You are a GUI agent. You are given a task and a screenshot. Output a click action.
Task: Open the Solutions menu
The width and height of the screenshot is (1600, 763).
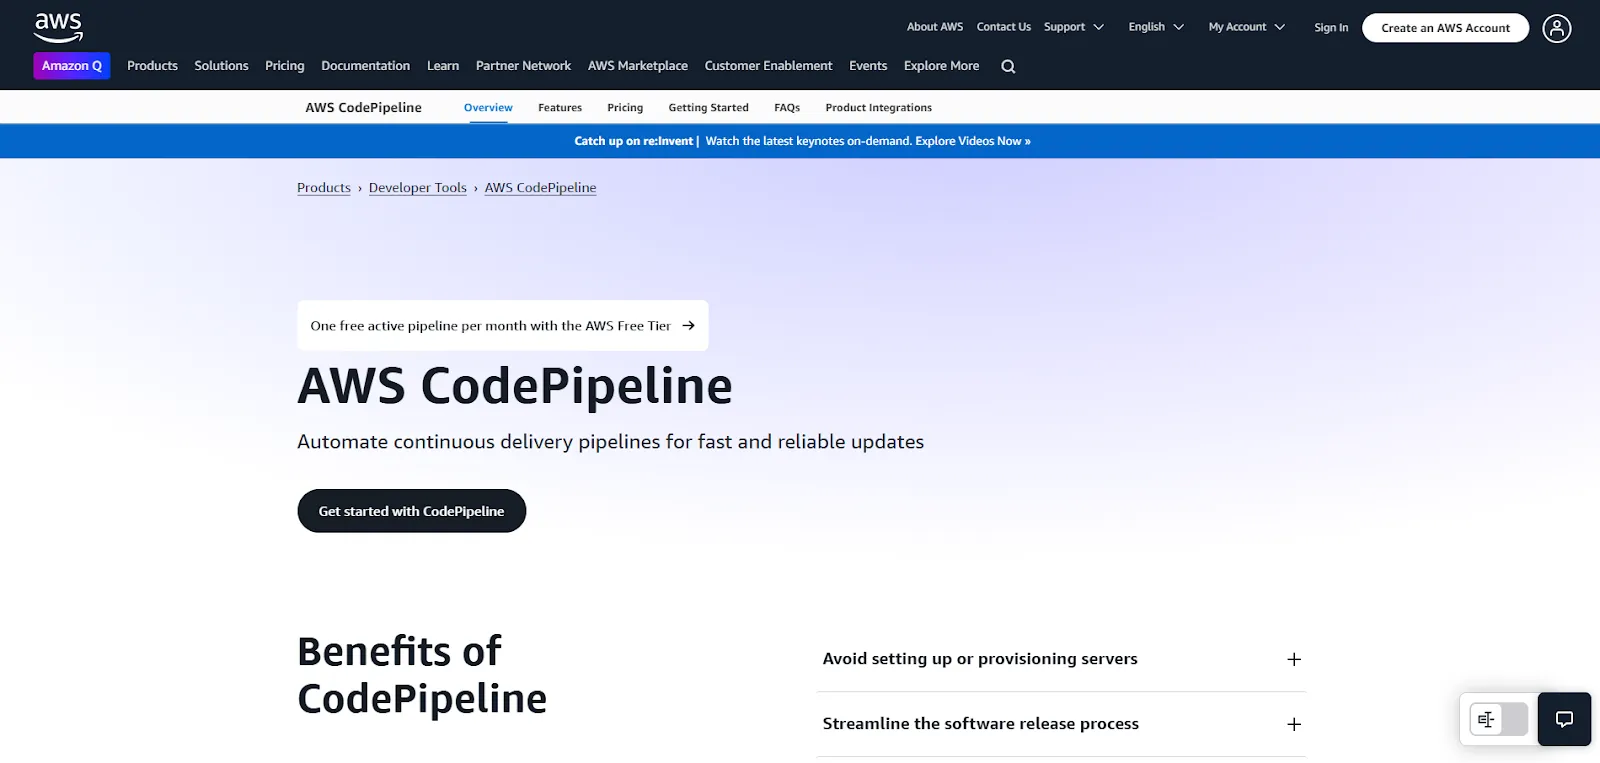221,66
